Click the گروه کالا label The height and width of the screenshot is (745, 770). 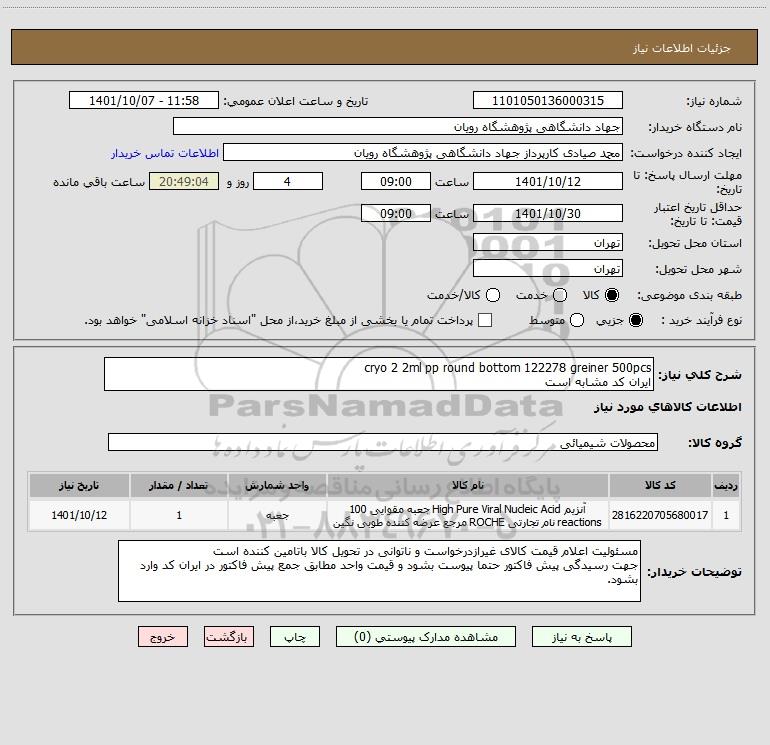point(715,443)
